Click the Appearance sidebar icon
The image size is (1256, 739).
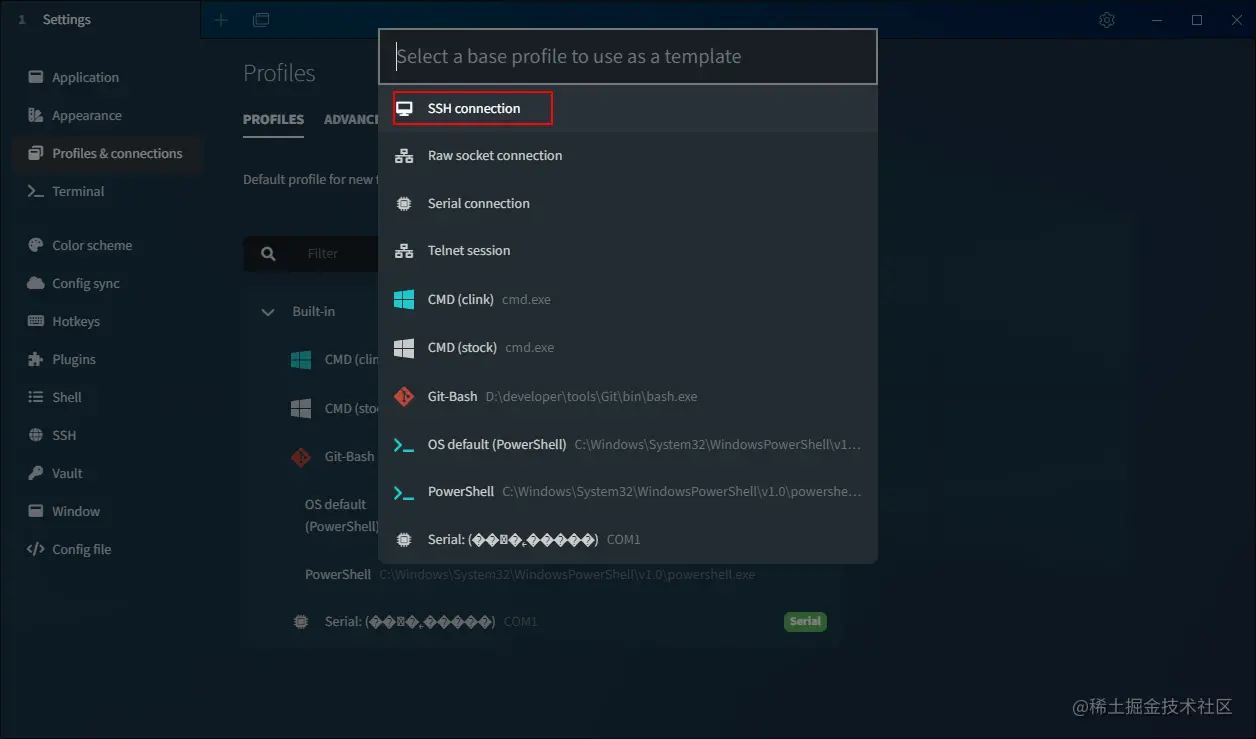pos(36,115)
